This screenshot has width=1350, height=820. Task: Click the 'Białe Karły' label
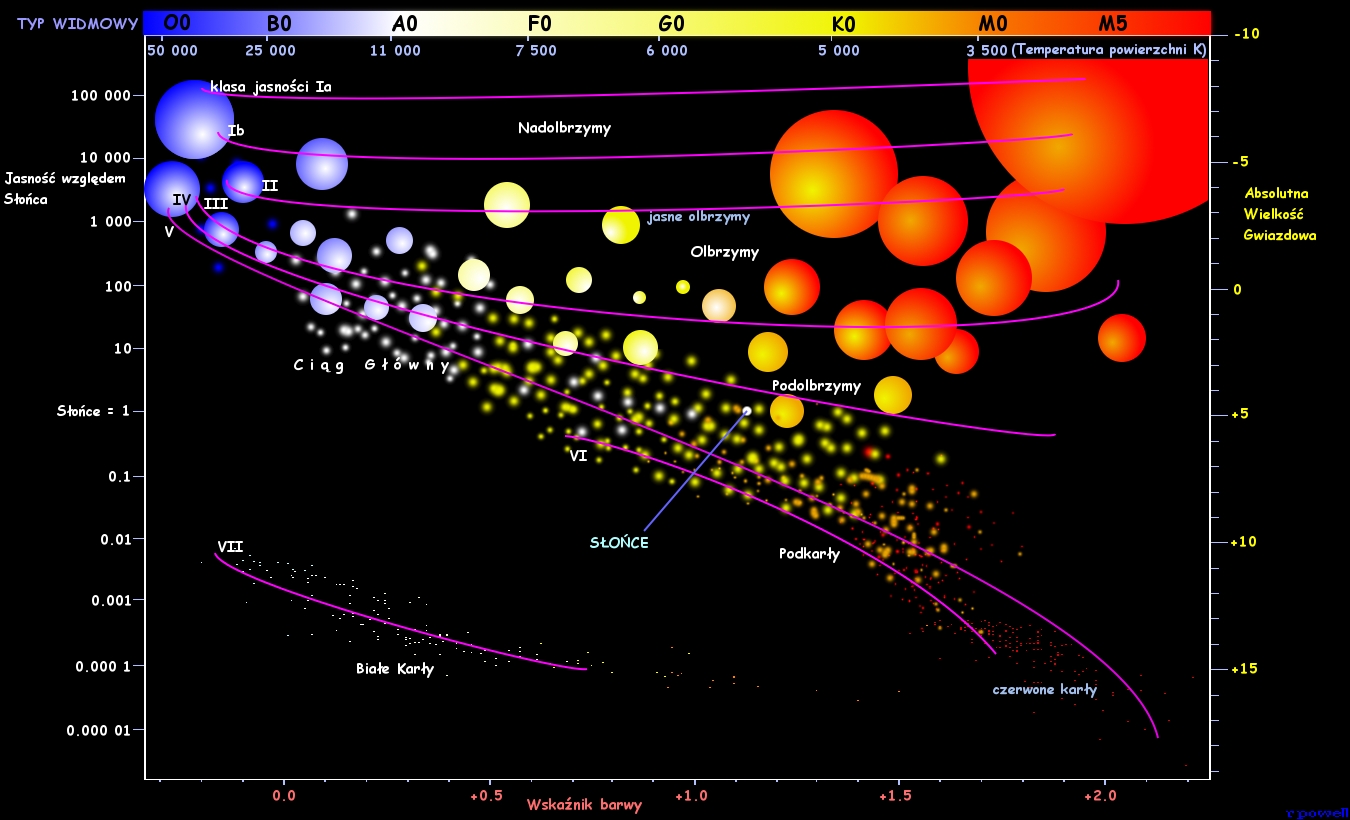(x=395, y=669)
